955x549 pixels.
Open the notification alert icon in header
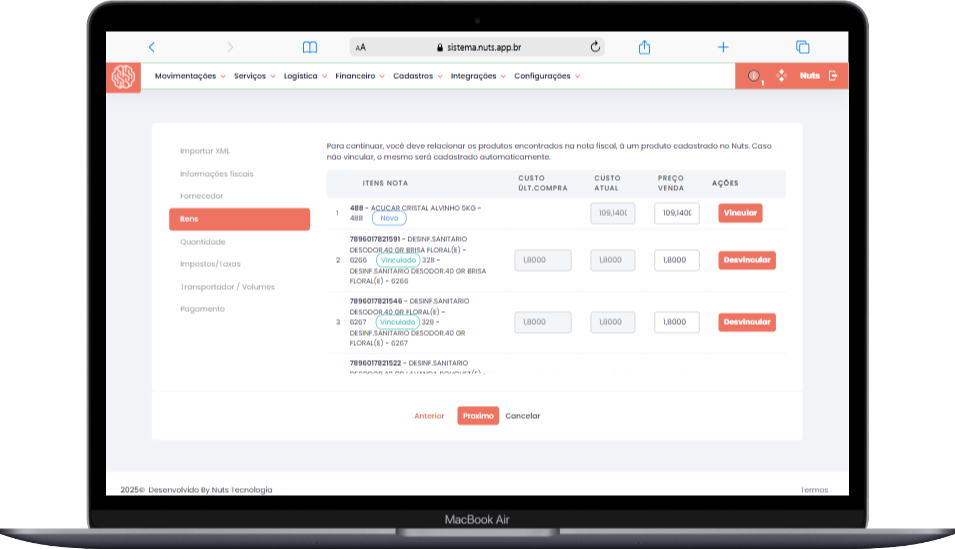pos(754,76)
